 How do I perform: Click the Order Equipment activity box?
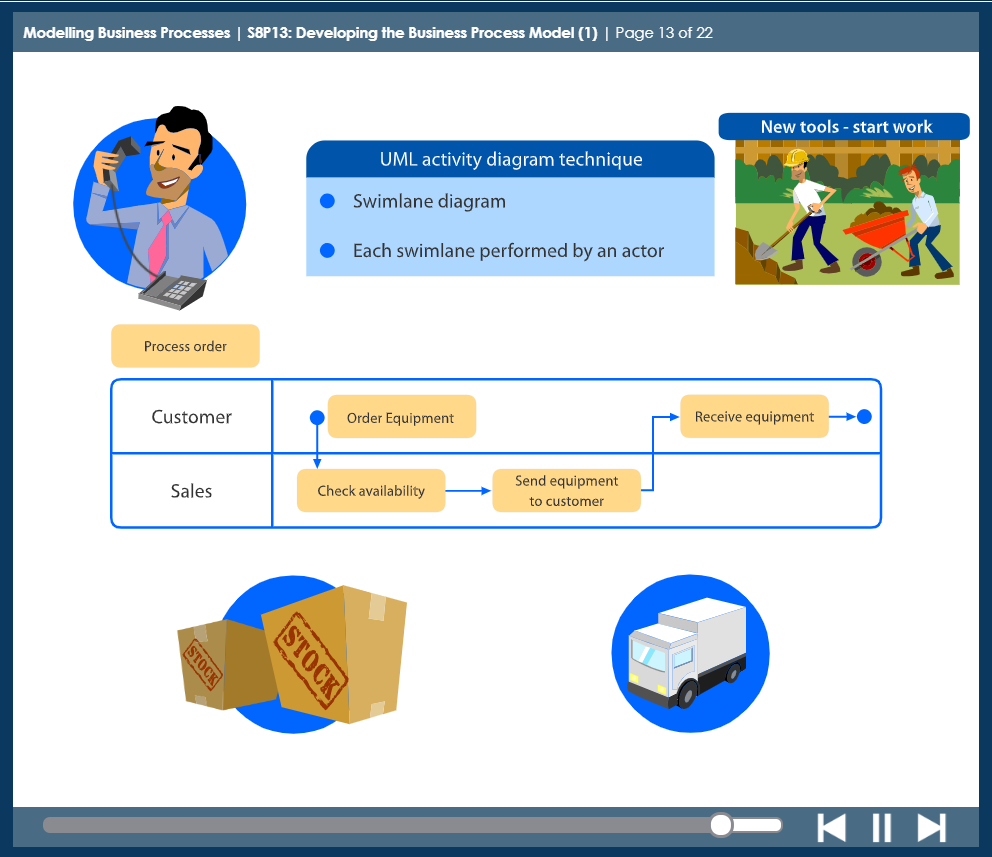pyautogui.click(x=401, y=418)
